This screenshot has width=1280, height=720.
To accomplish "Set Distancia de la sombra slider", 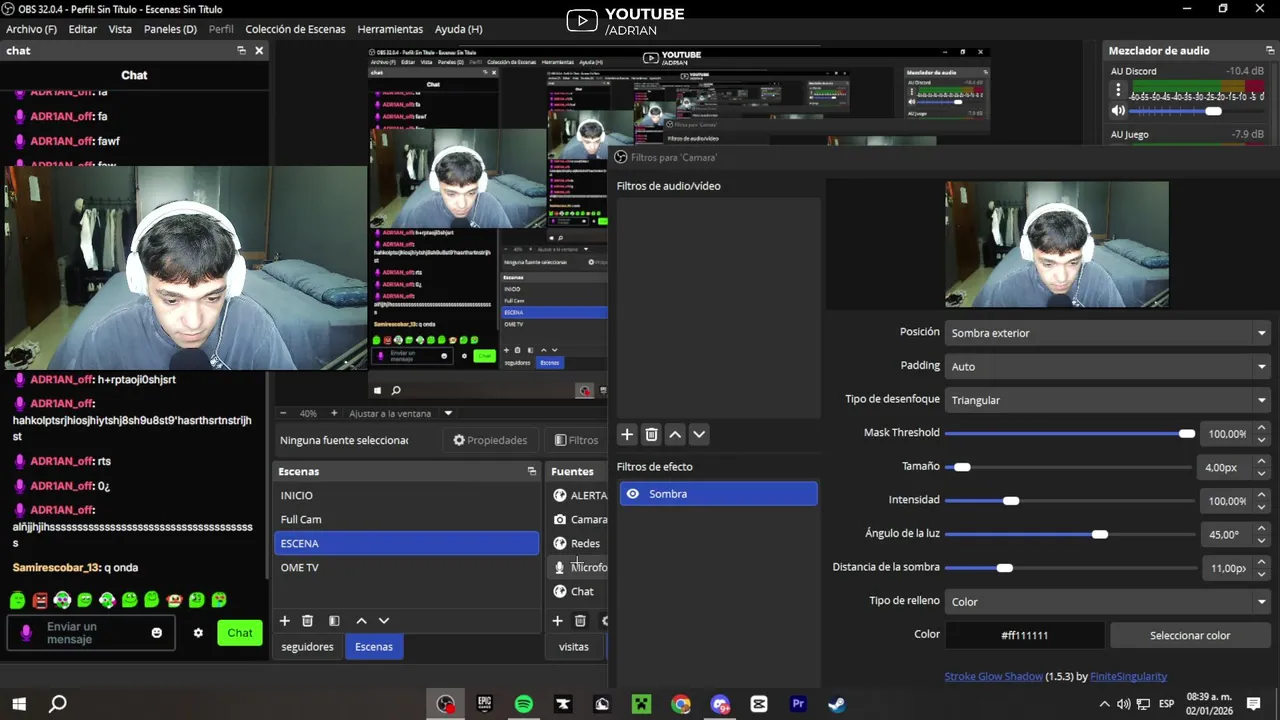I will point(1070,568).
